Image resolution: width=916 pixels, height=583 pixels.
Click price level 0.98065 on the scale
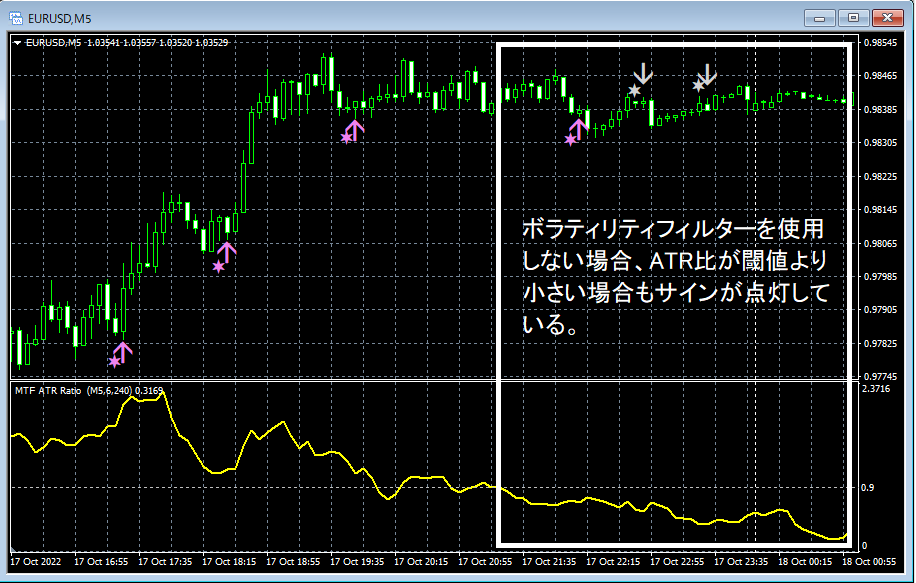pos(880,243)
